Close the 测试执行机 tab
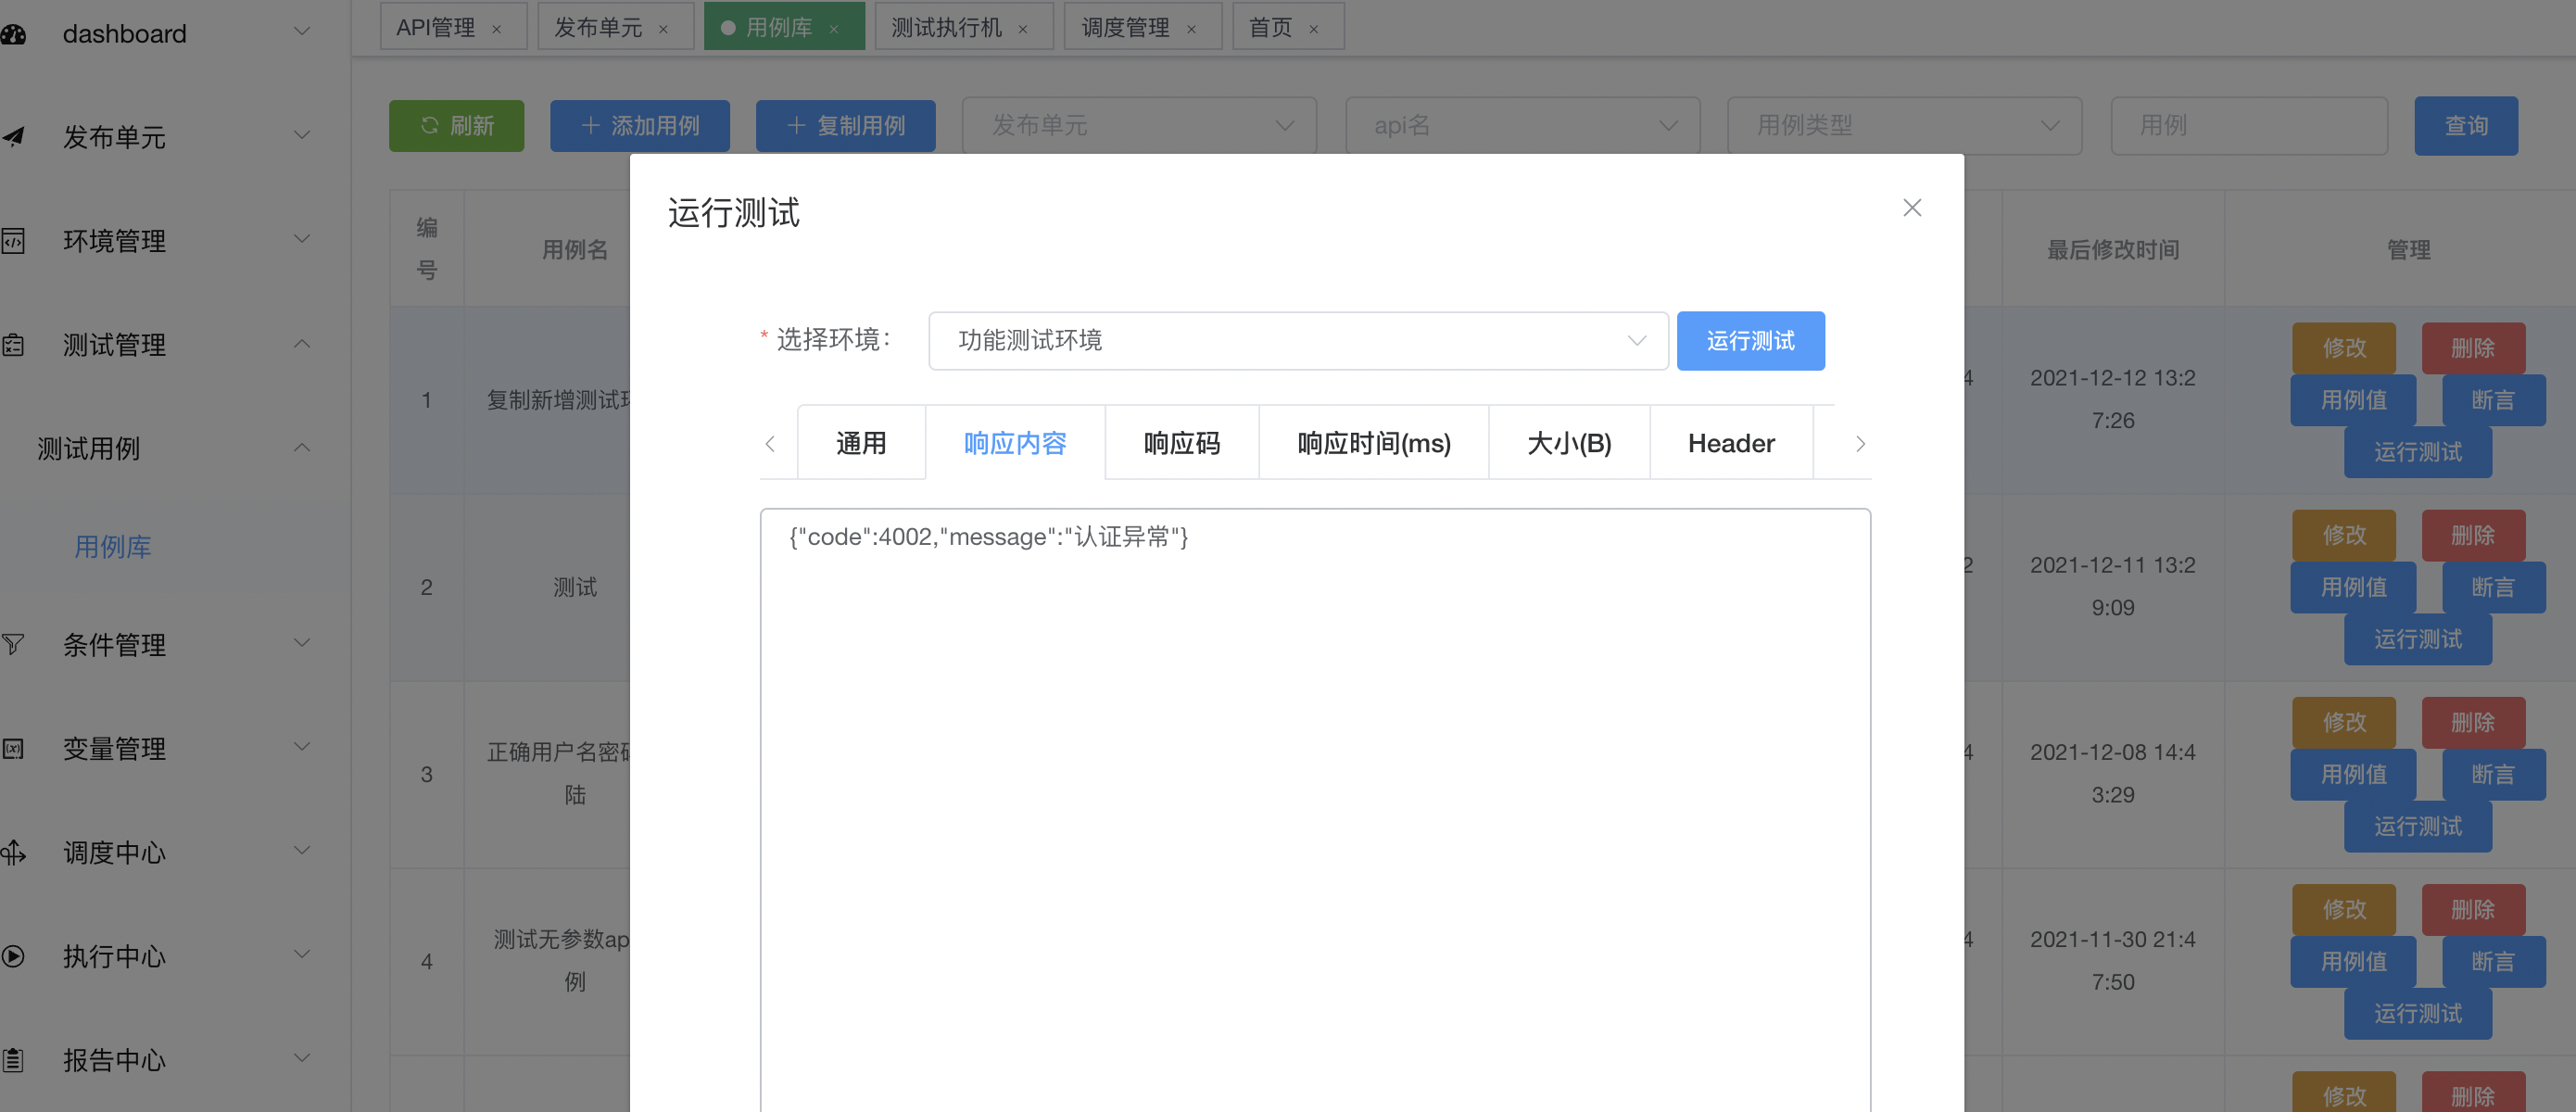 coord(1023,29)
